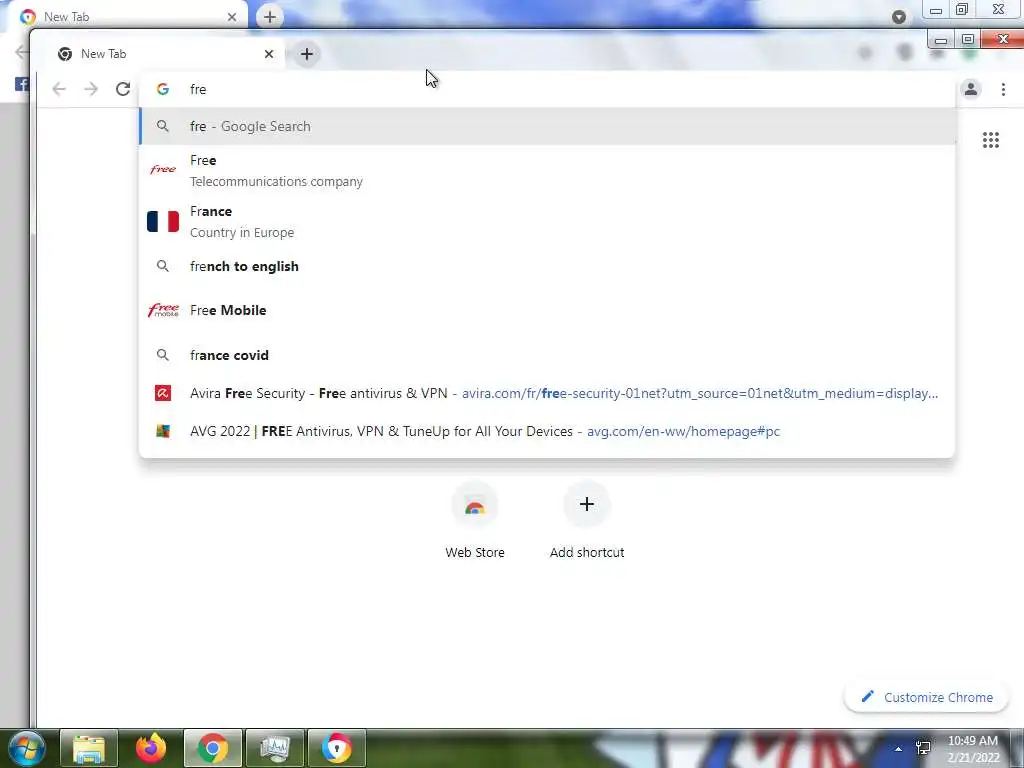Launch Firefox from the taskbar
The width and height of the screenshot is (1024, 768).
[x=151, y=748]
